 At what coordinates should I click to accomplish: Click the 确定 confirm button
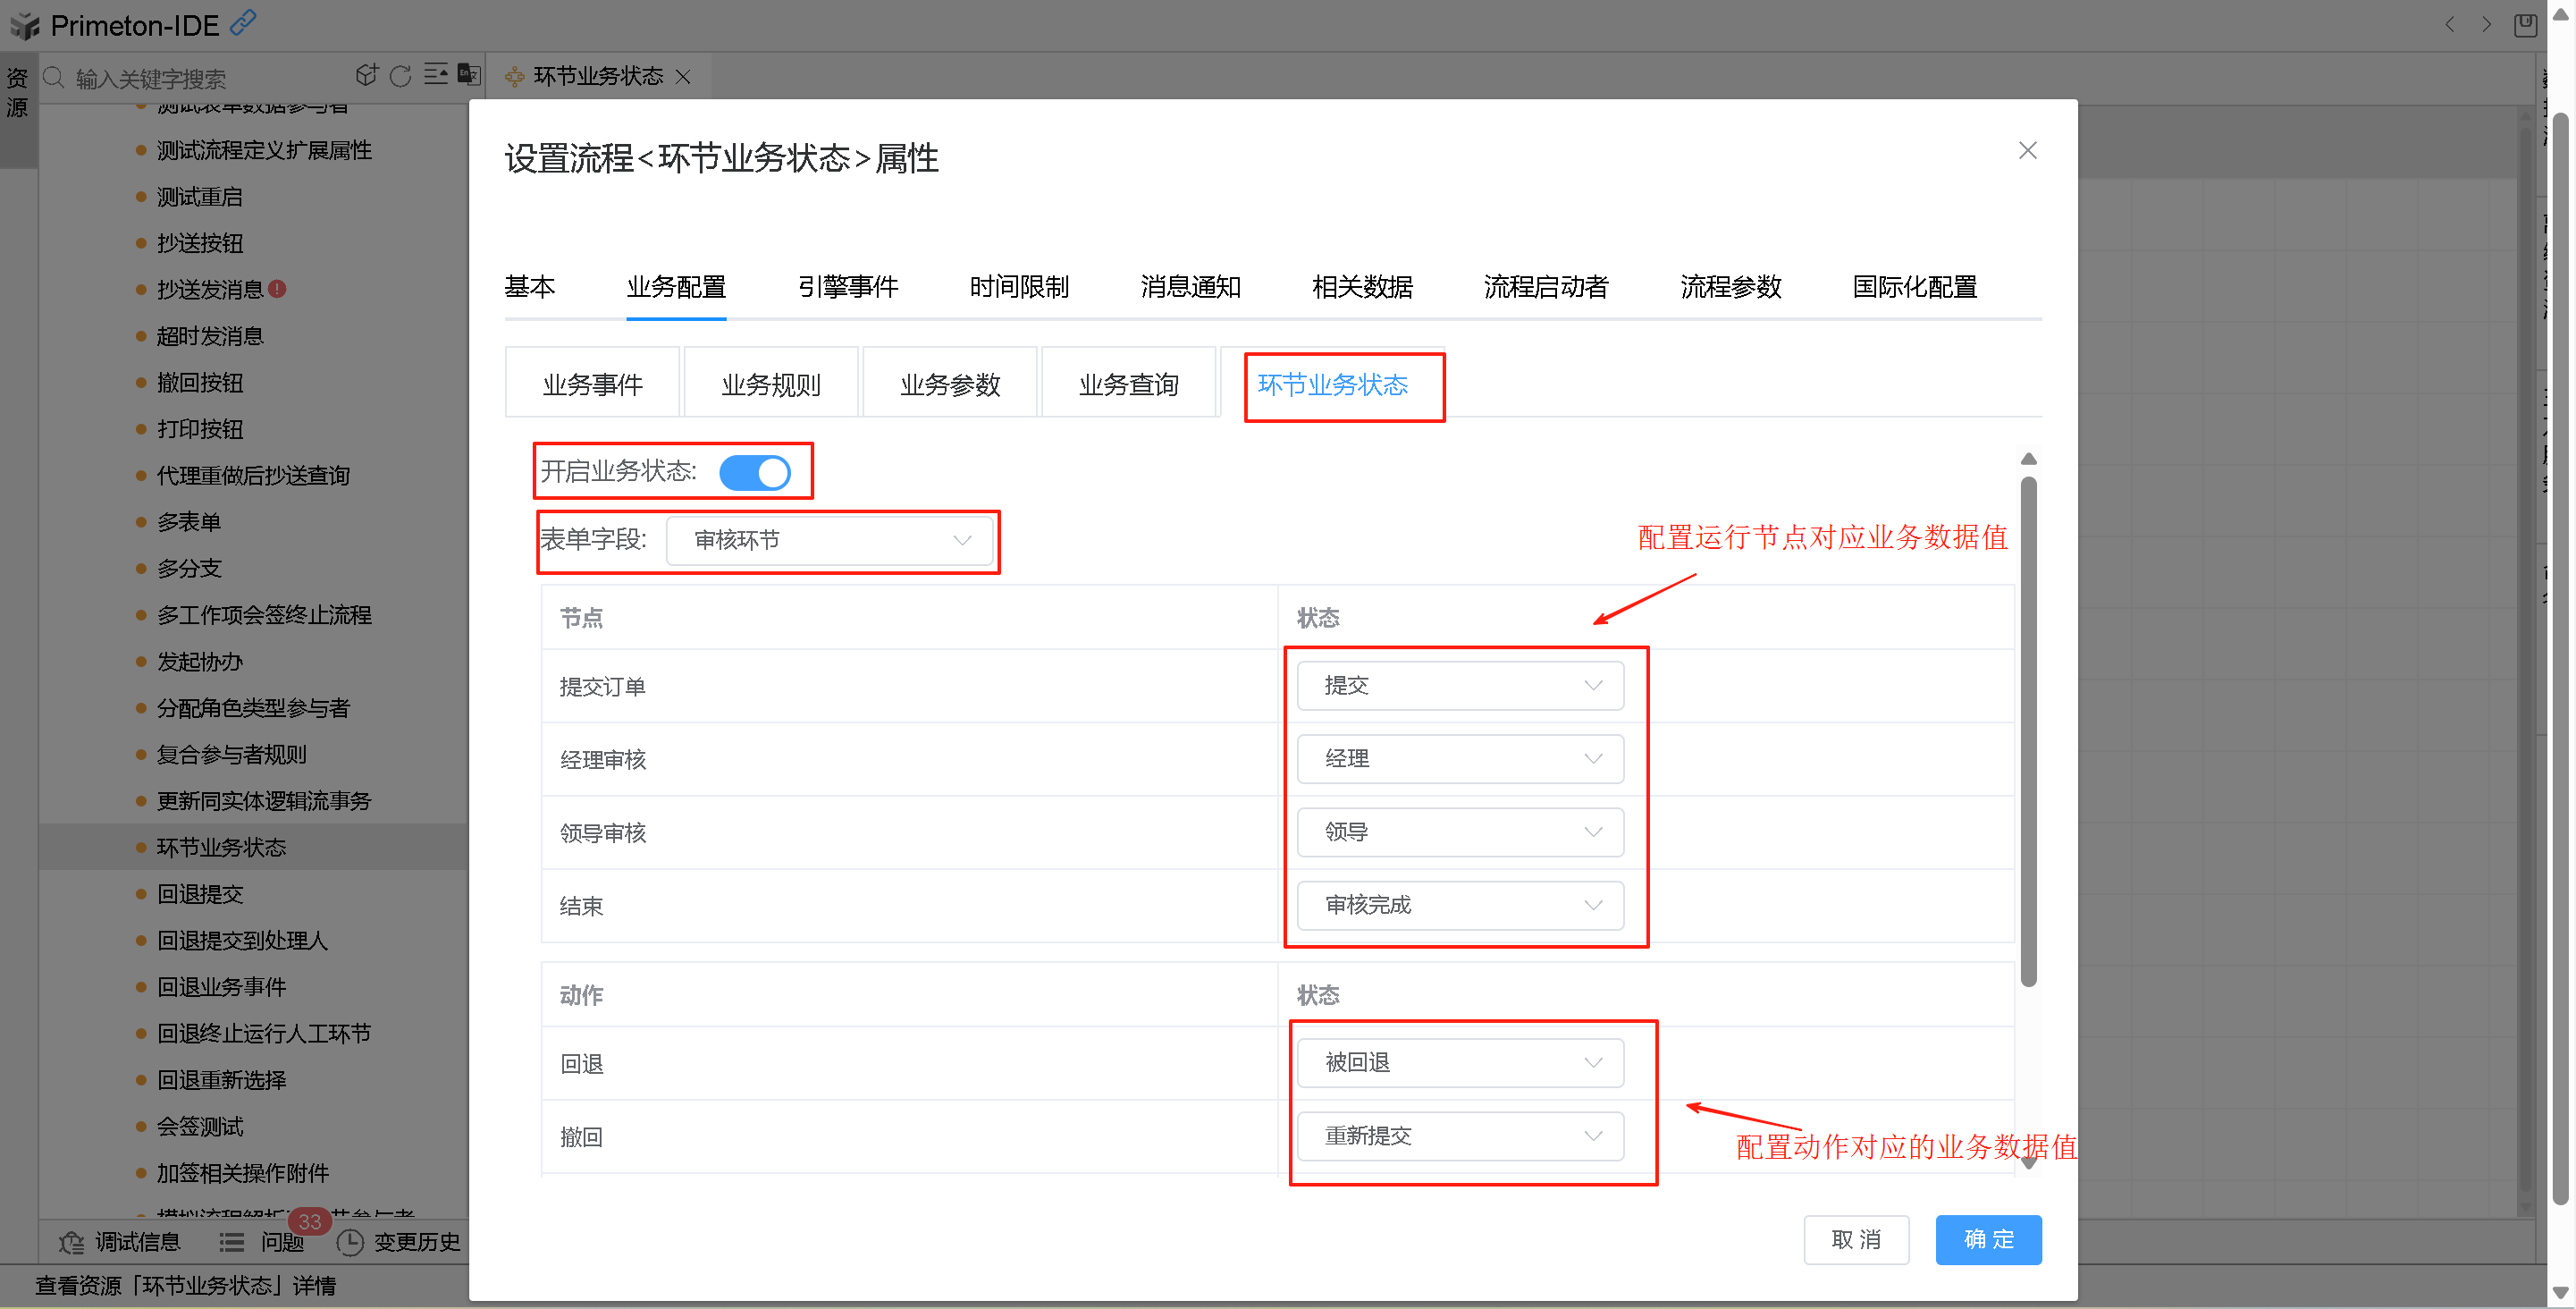click(1987, 1240)
